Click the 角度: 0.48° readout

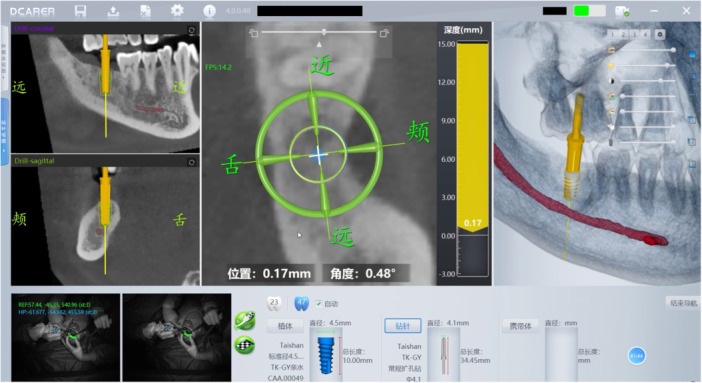[x=364, y=273]
